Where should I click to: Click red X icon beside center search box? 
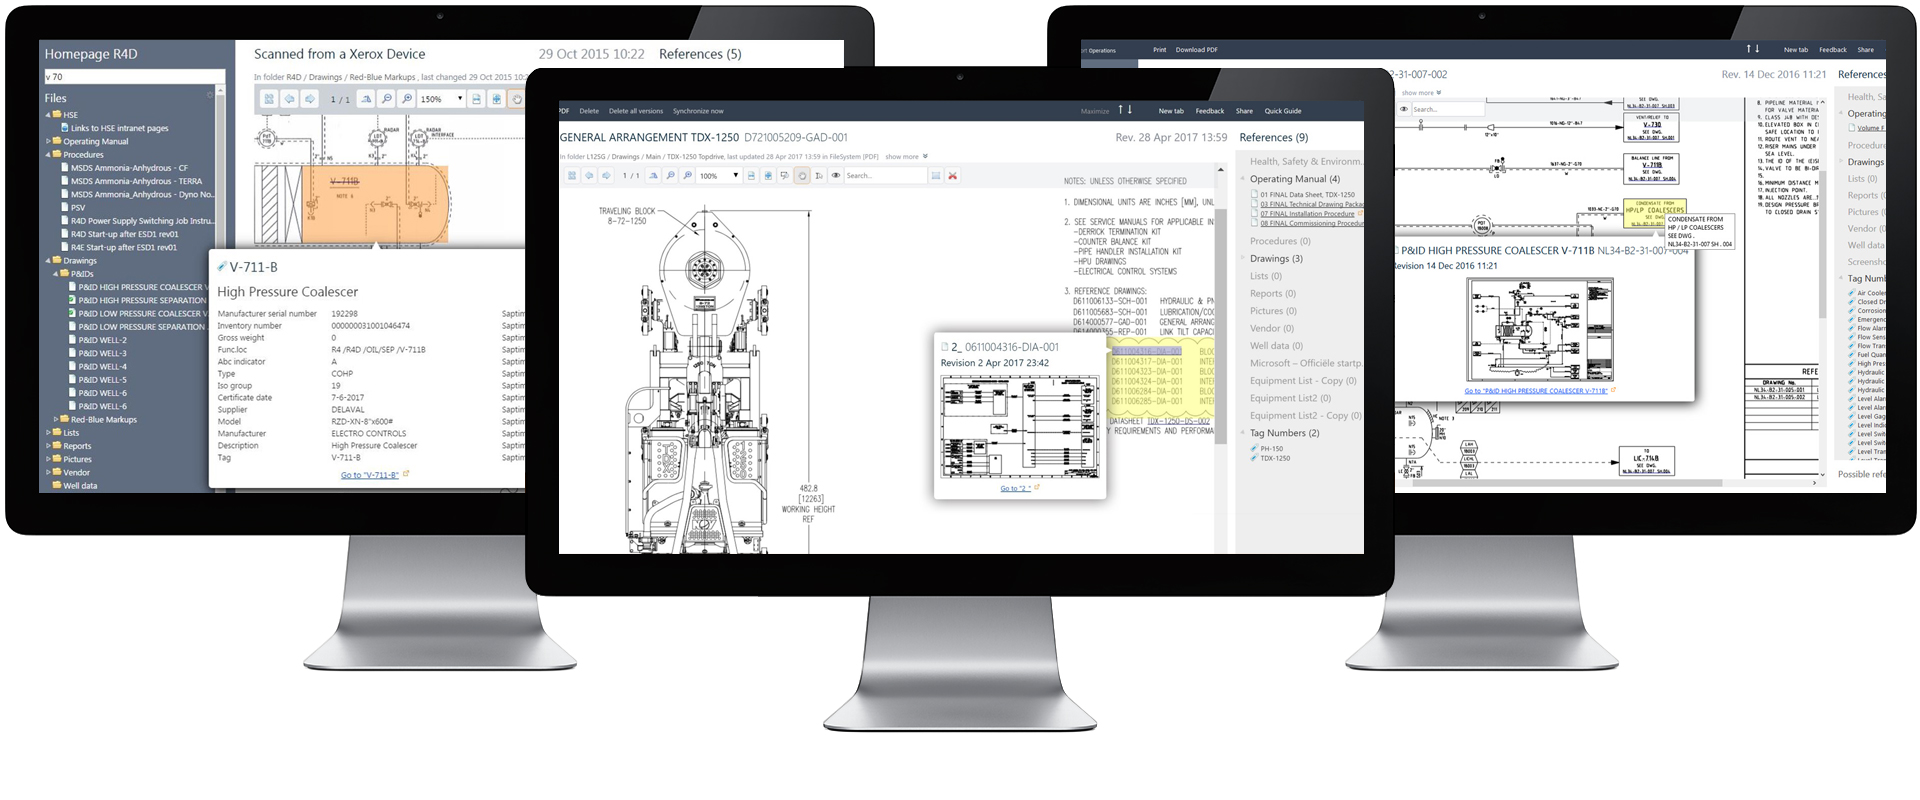coord(953,176)
